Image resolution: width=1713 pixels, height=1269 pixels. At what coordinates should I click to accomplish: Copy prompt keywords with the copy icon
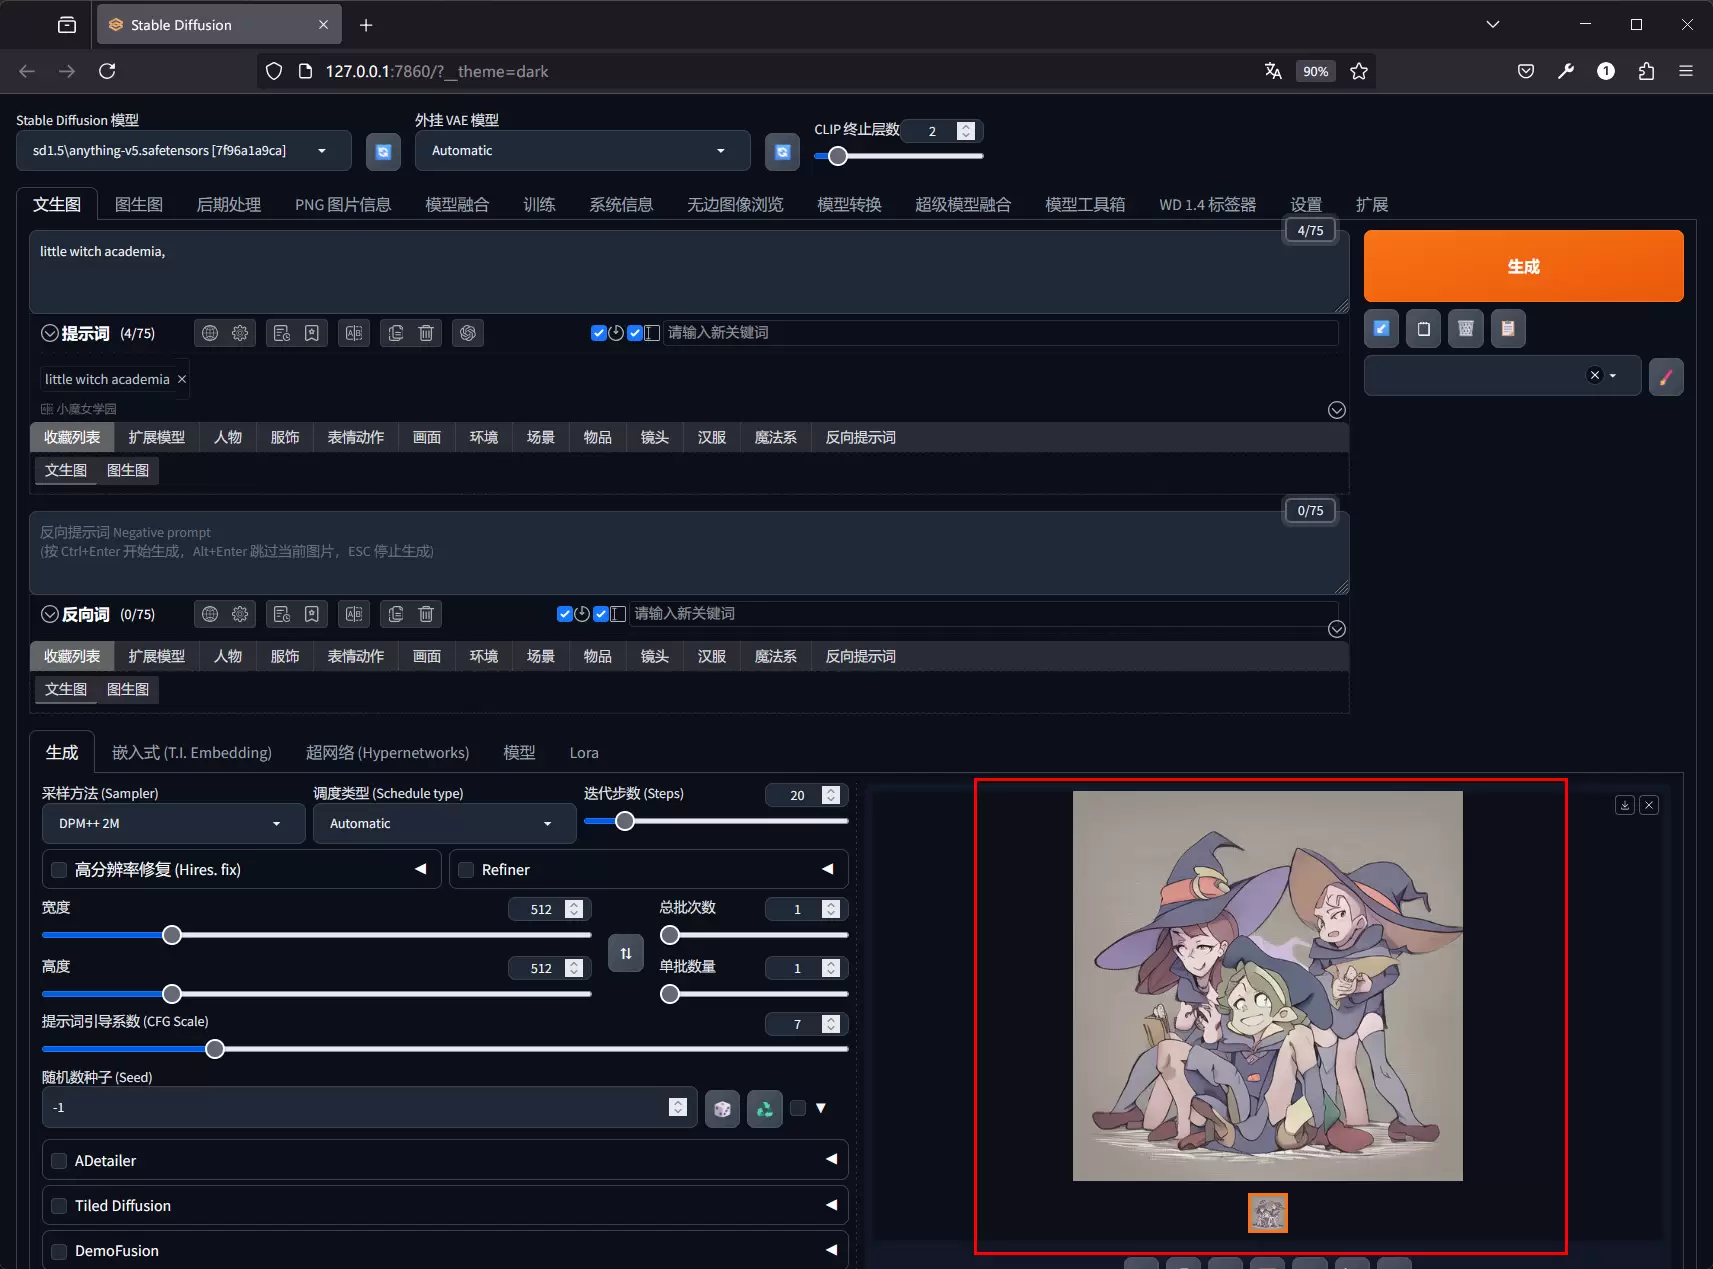(x=396, y=333)
